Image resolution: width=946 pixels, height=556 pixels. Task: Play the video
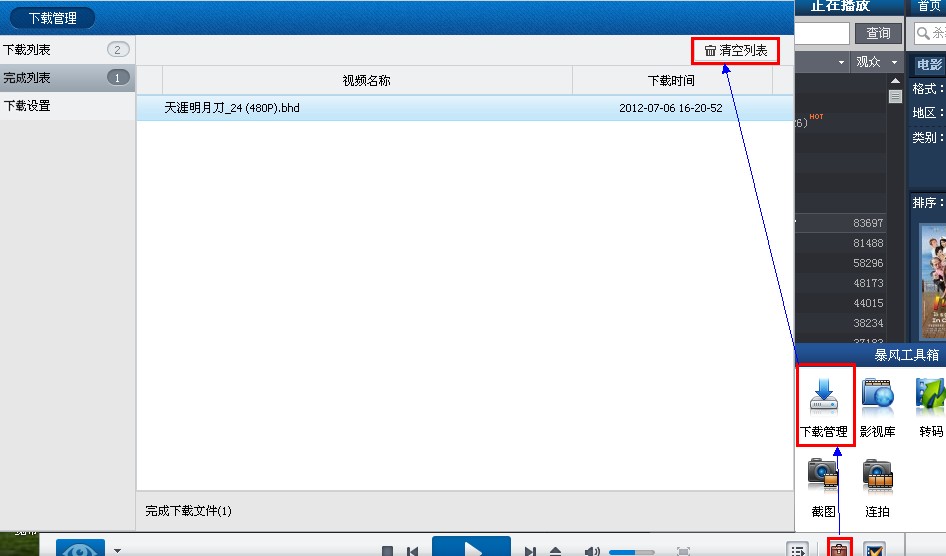(471, 546)
